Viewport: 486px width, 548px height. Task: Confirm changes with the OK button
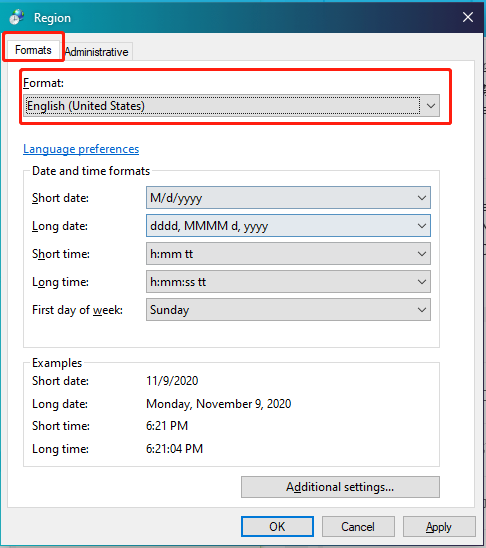[x=277, y=526]
